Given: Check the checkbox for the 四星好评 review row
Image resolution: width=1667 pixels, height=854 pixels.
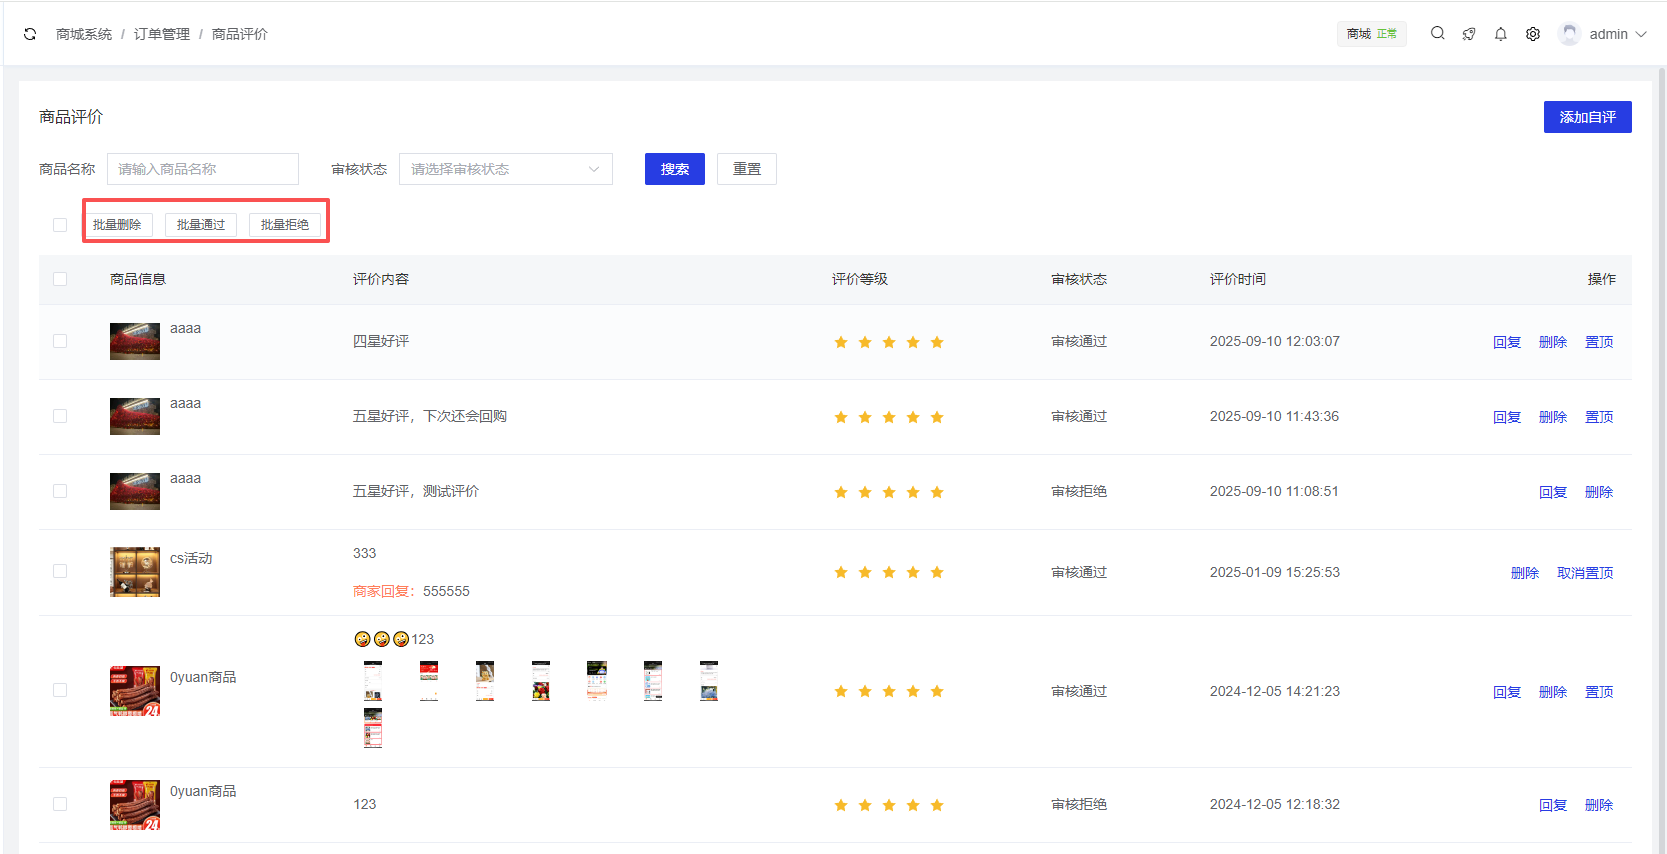Looking at the screenshot, I should click(x=60, y=341).
